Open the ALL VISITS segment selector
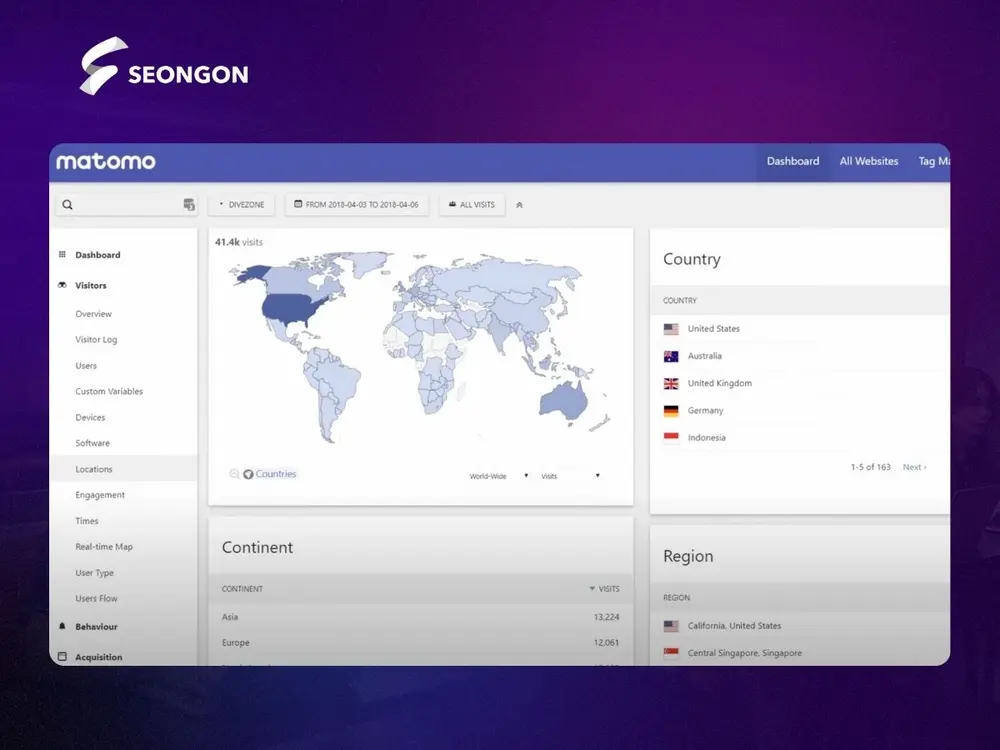Image resolution: width=1000 pixels, height=750 pixels. (472, 205)
